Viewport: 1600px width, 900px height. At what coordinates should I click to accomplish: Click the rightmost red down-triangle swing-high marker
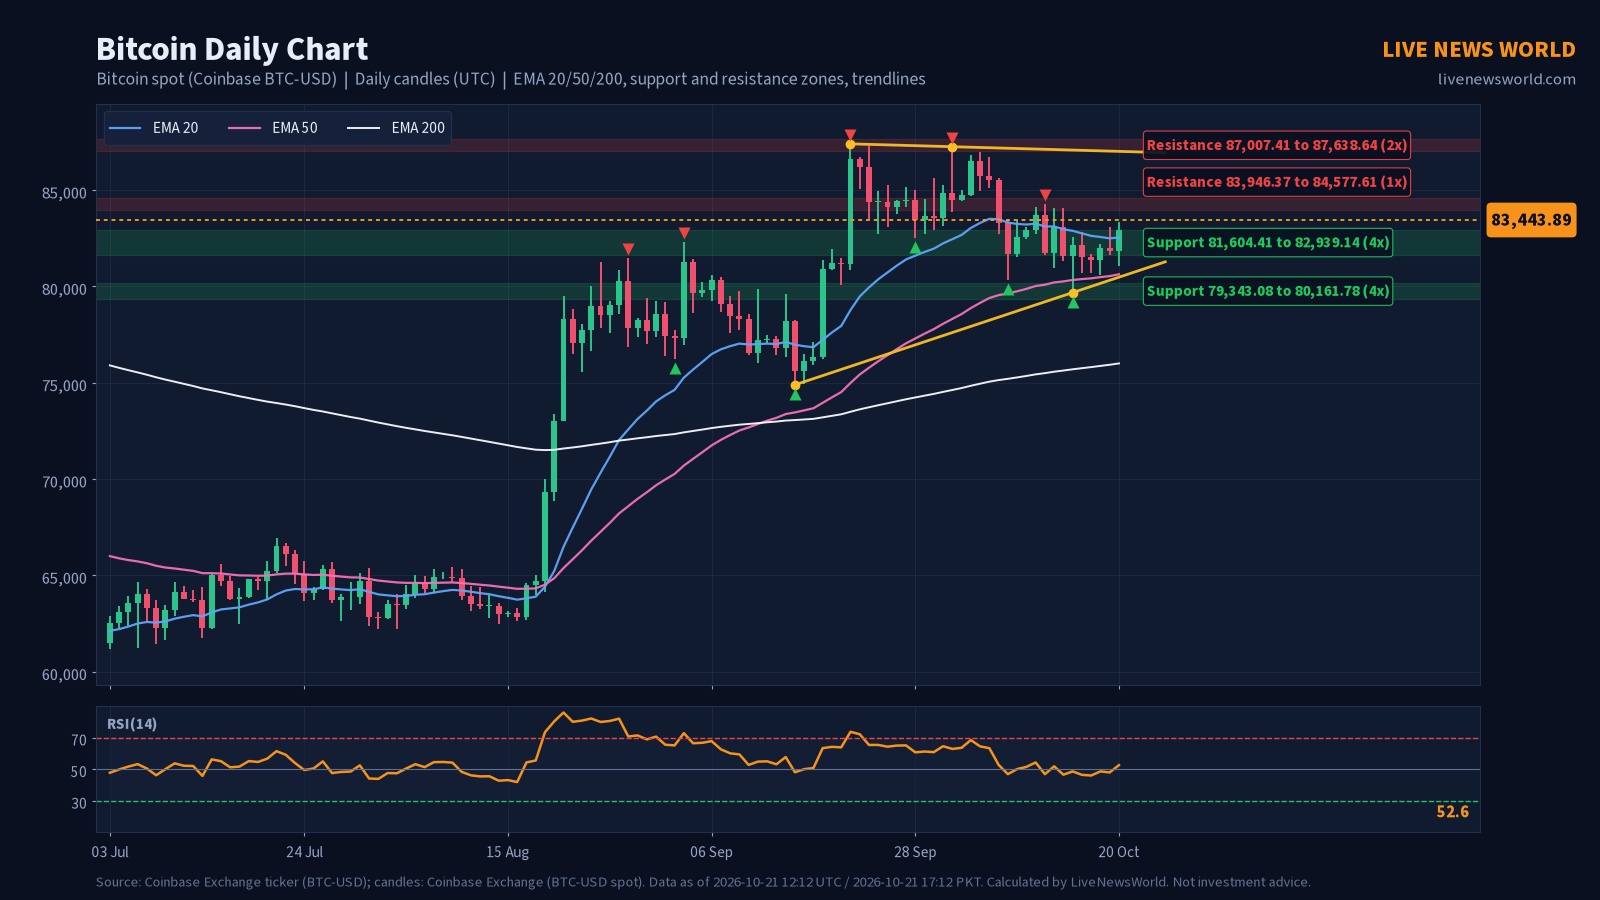pyautogui.click(x=1045, y=195)
